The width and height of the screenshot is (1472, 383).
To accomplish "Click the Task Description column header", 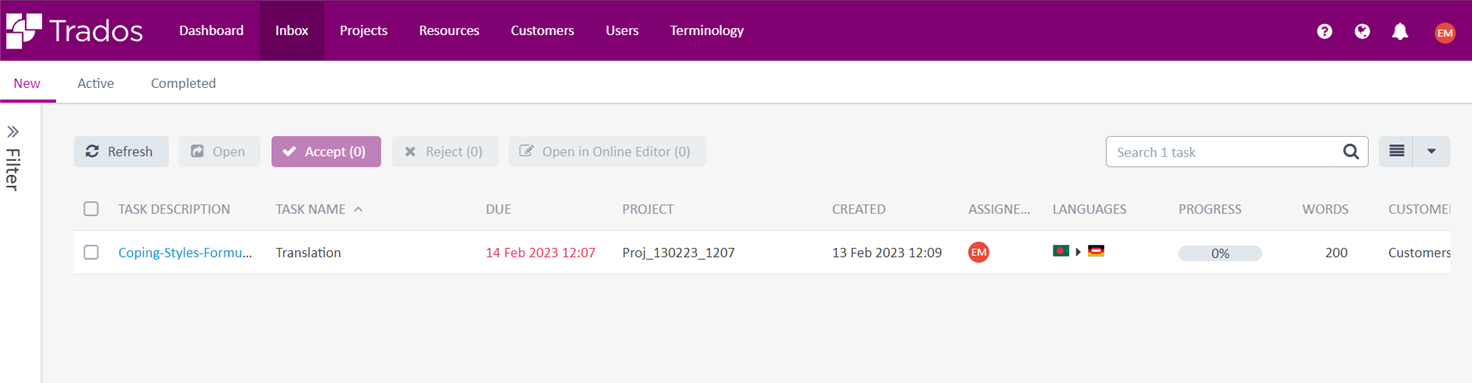I will point(174,209).
